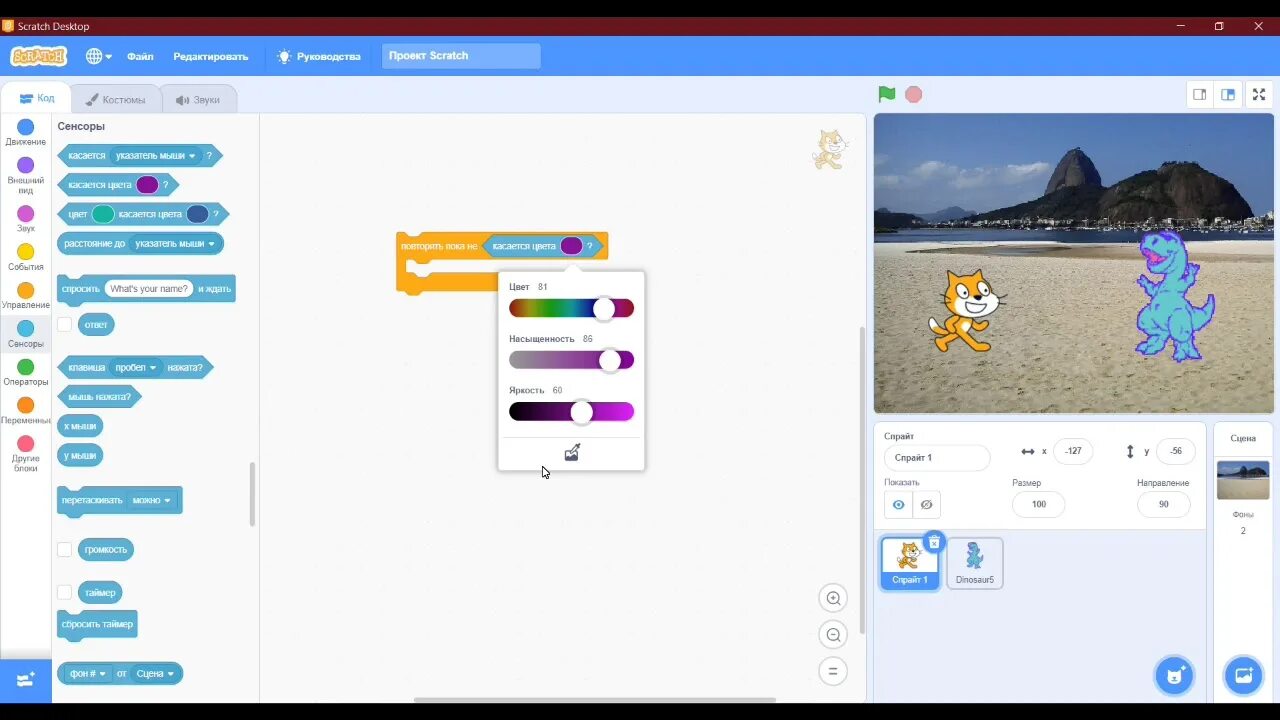Viewport: 1280px width, 720px height.
Task: Switch to large stage layout
Action: tap(1228, 94)
